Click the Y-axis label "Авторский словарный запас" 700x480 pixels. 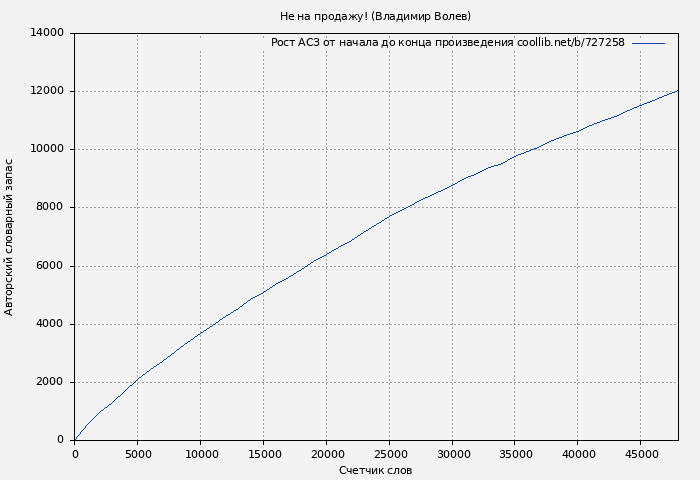point(10,237)
